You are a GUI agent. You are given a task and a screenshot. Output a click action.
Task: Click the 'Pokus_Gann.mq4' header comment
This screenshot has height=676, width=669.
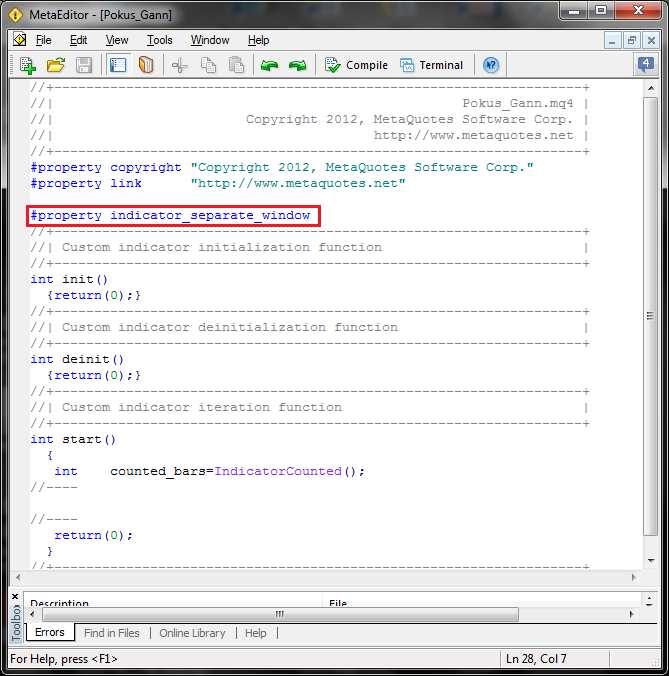tap(518, 103)
